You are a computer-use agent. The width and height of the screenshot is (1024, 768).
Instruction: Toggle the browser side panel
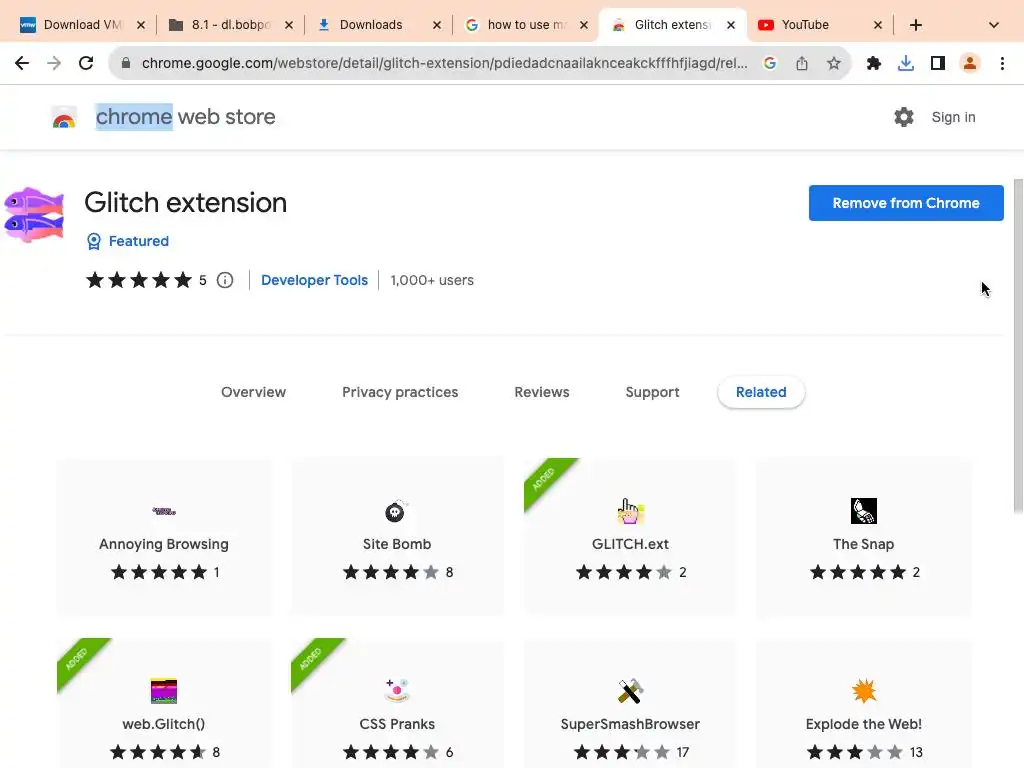point(938,63)
